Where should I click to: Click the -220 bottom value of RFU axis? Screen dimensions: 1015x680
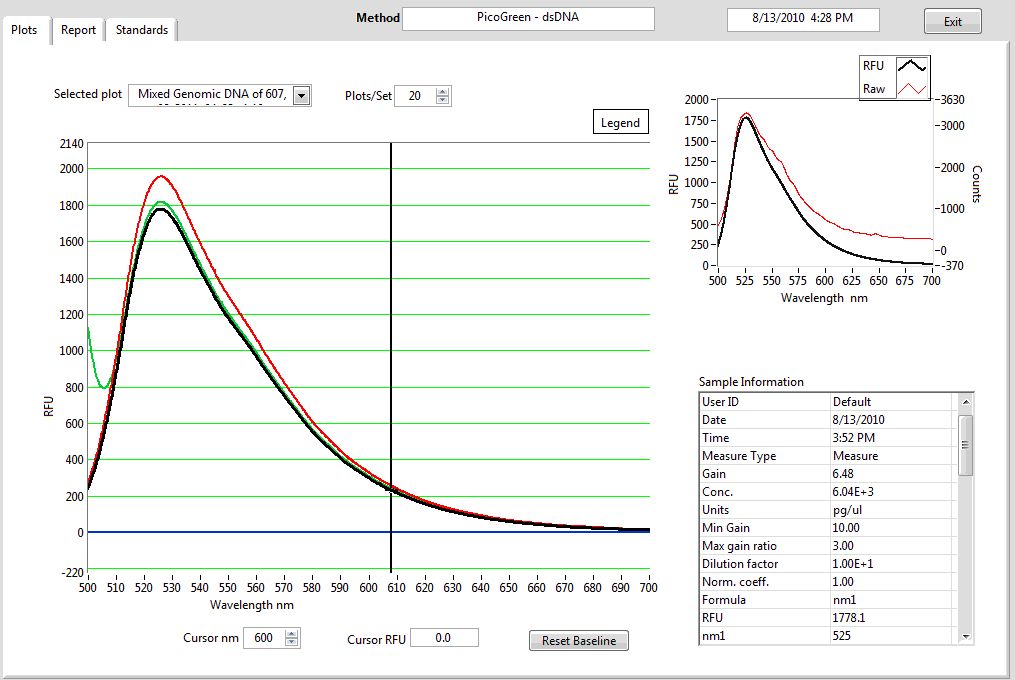[x=72, y=572]
